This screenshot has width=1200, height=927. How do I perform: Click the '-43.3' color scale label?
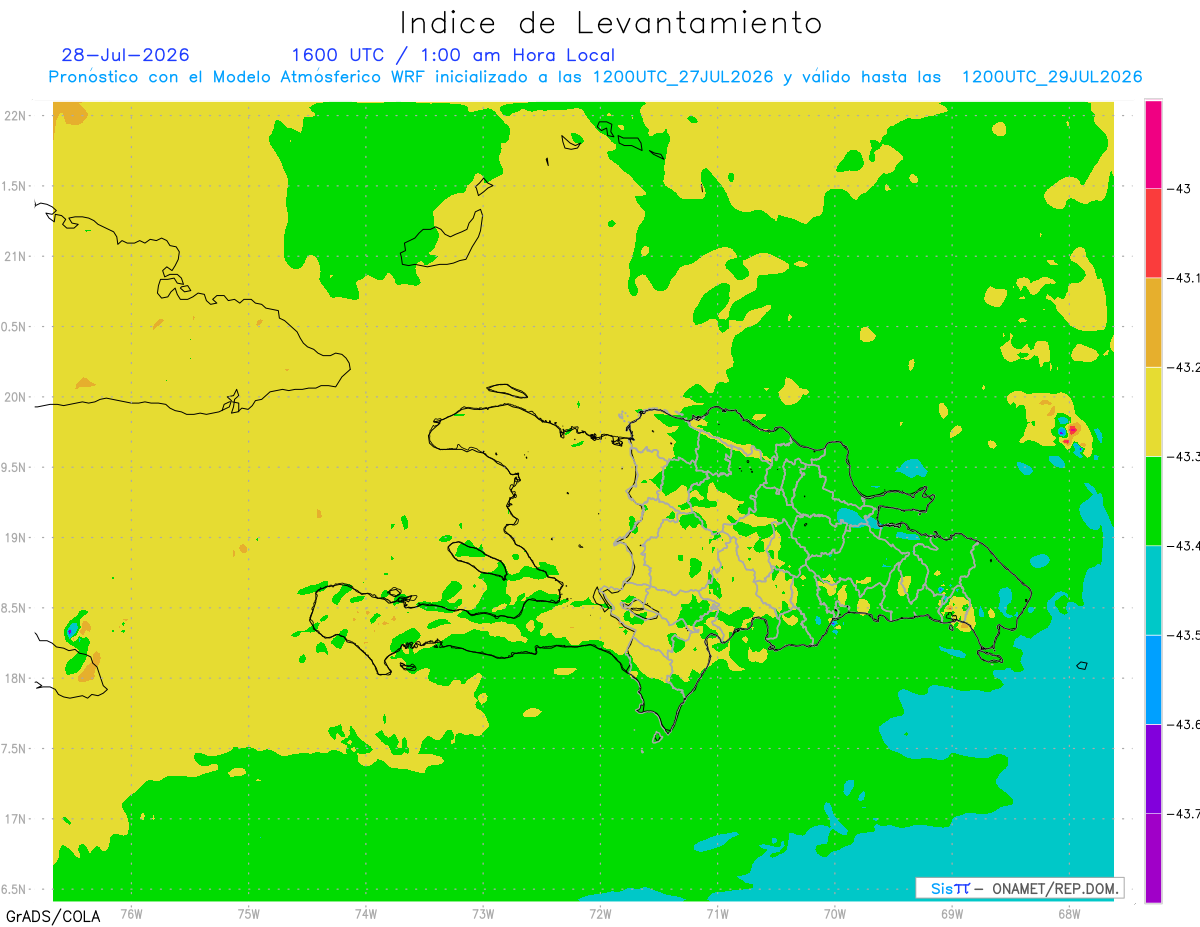(1182, 456)
